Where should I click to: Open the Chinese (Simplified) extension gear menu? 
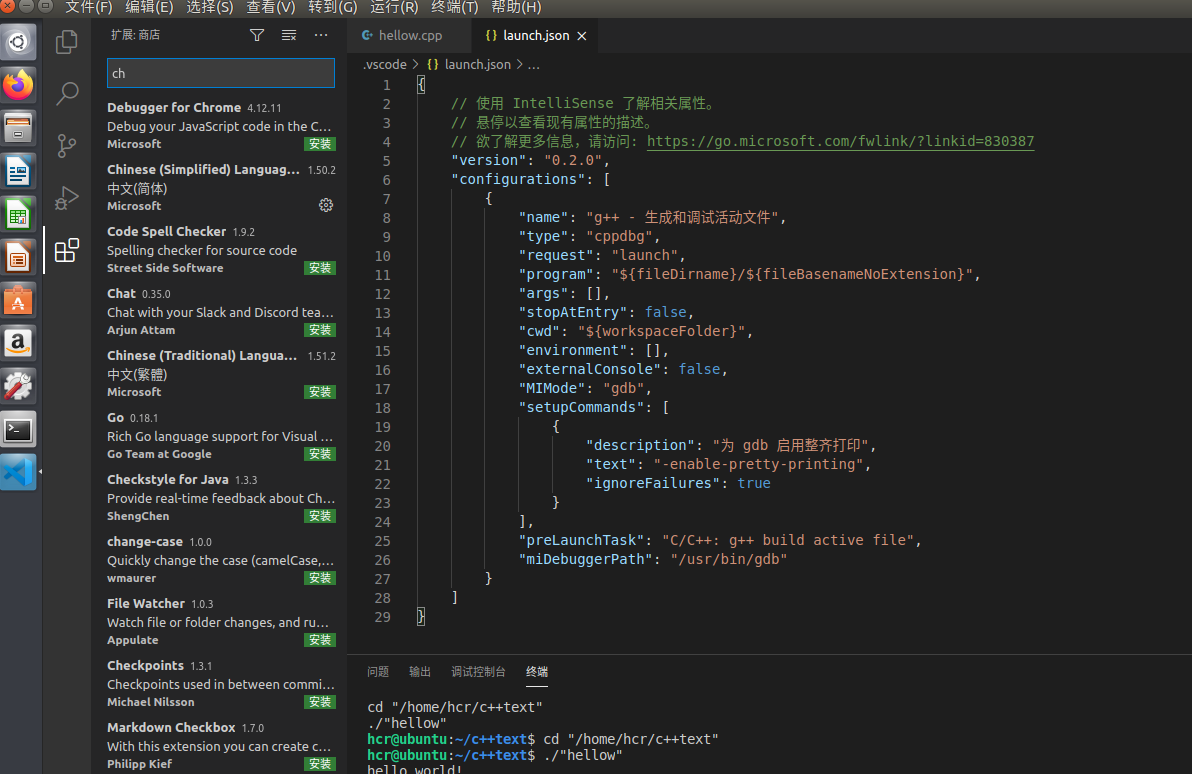coord(326,205)
